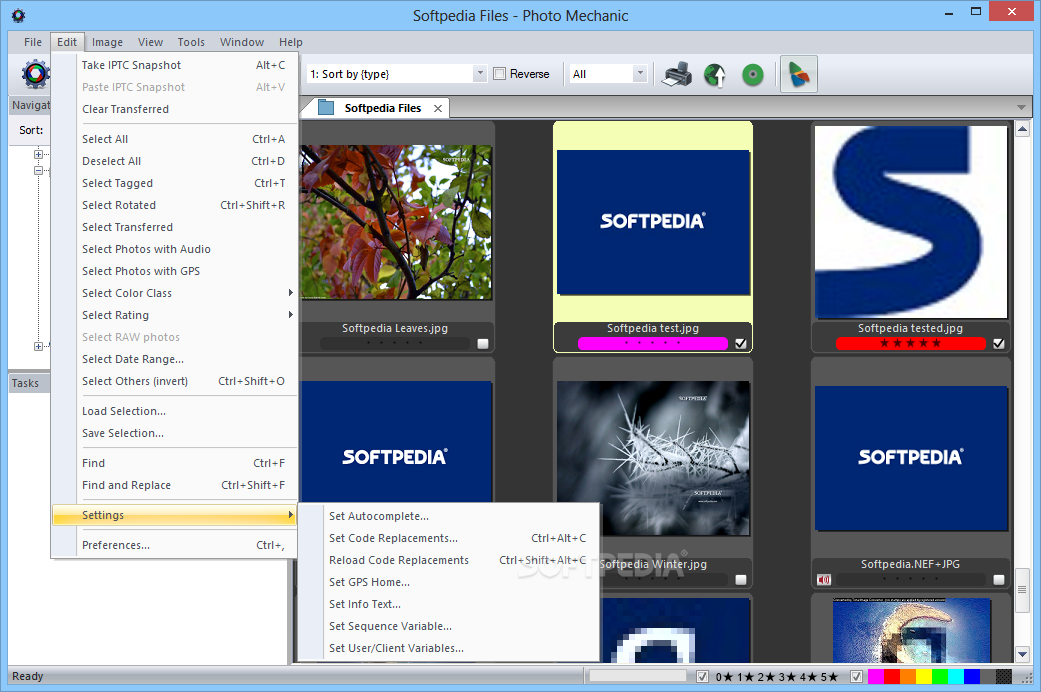Choose Select Rotated
The width and height of the screenshot is (1041, 692).
174,205
